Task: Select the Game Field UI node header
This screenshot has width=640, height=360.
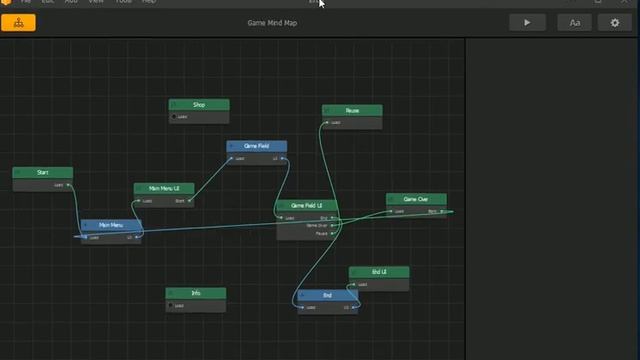Action: click(x=307, y=206)
